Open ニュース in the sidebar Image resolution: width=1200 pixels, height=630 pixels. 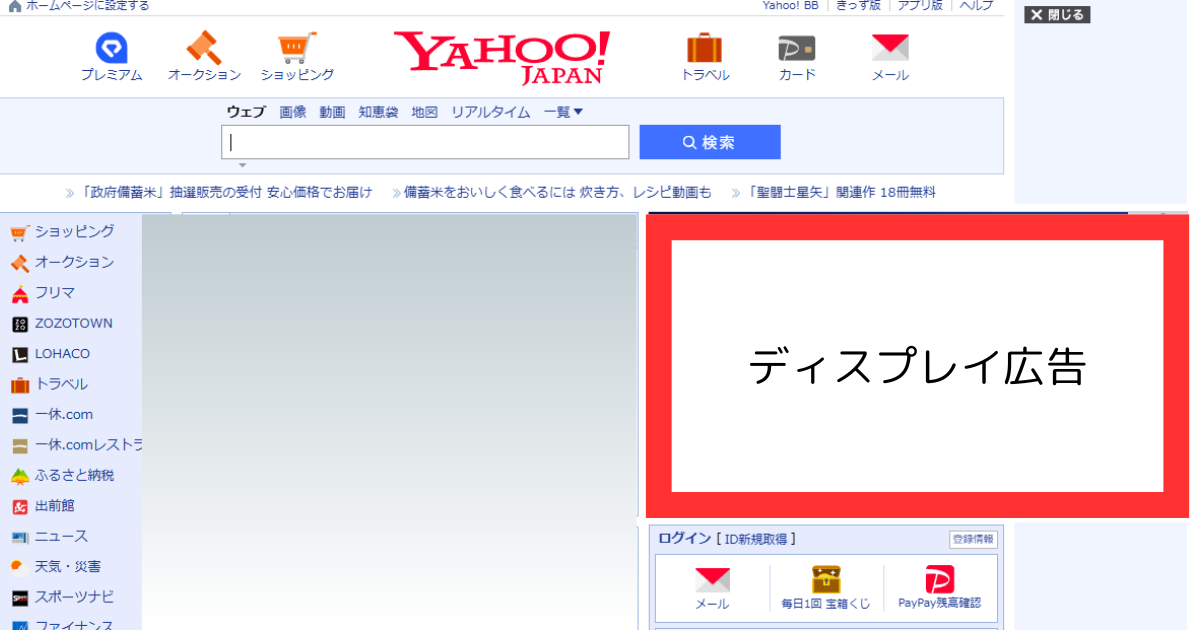(x=49, y=537)
